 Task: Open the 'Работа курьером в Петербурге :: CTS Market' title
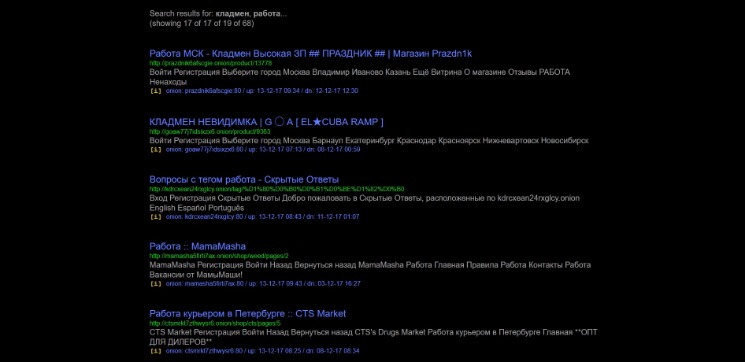248,314
